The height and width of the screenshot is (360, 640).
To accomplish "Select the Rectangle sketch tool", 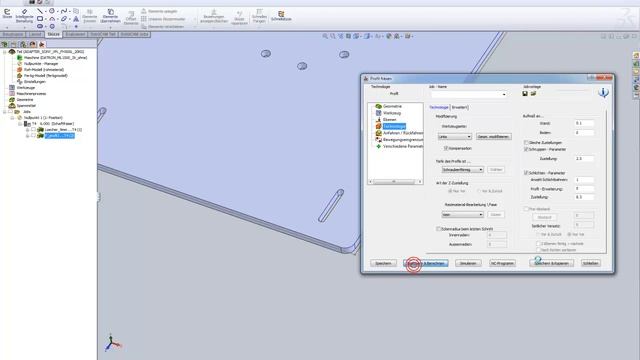I will (x=40, y=19).
